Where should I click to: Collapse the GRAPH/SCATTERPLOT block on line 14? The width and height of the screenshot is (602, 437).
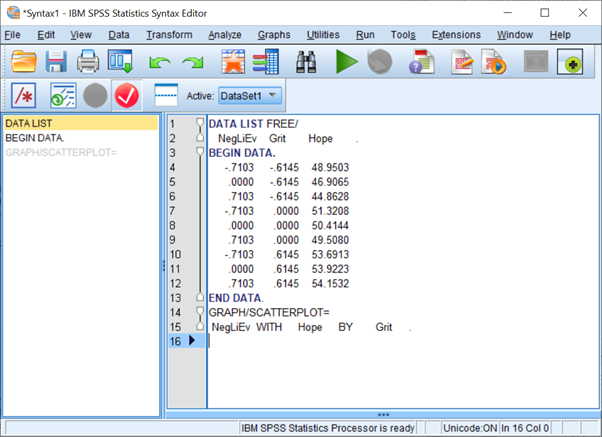[x=200, y=312]
